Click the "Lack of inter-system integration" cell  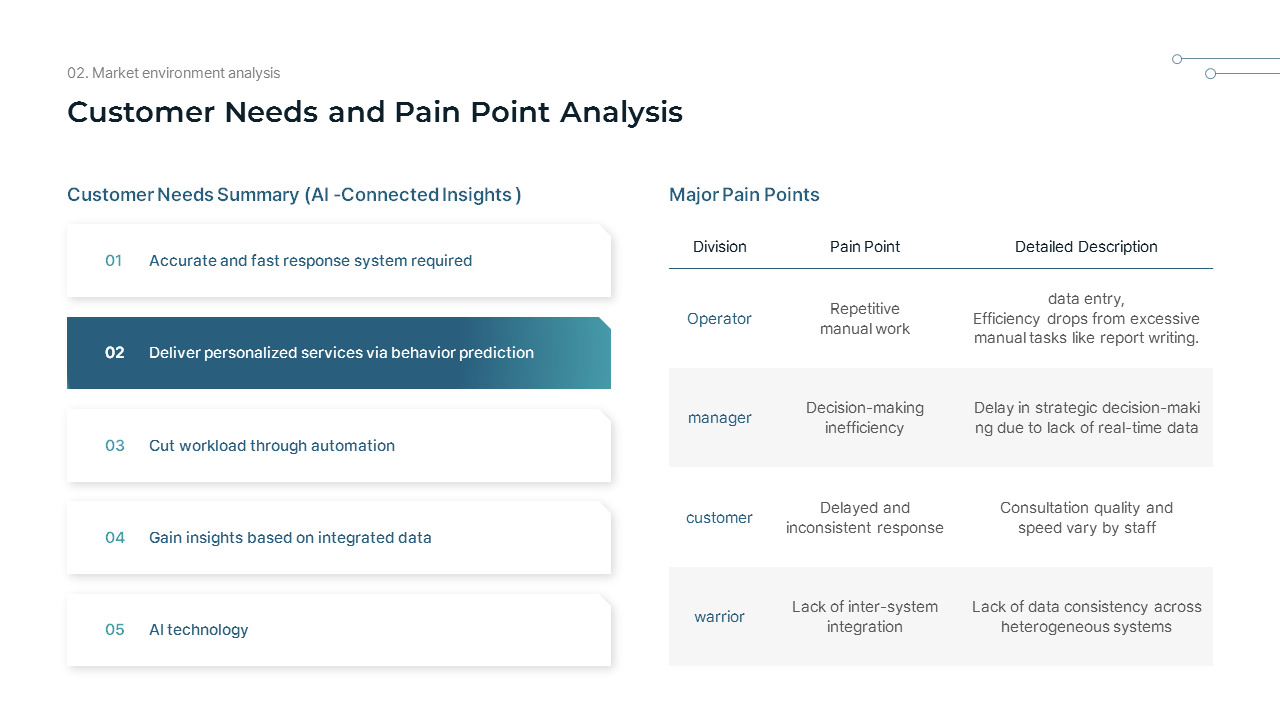click(x=865, y=617)
